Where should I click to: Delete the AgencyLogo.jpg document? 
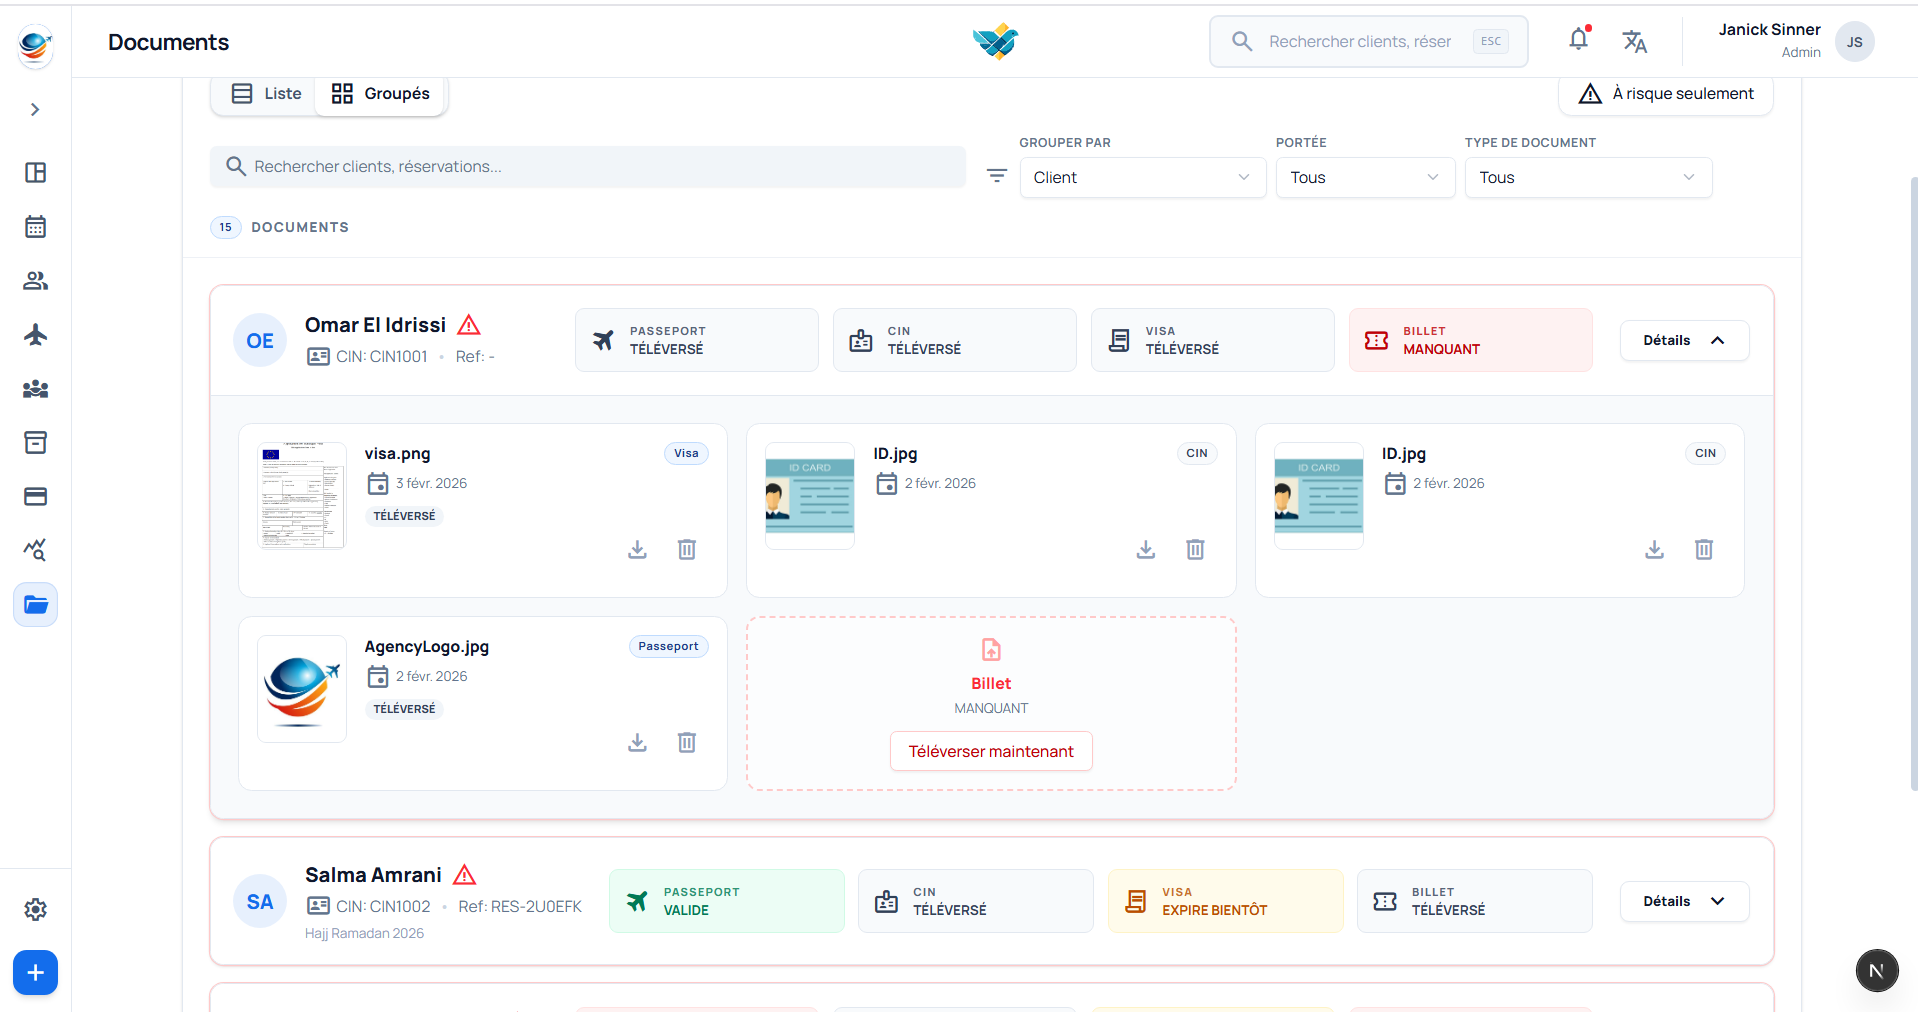coord(686,742)
